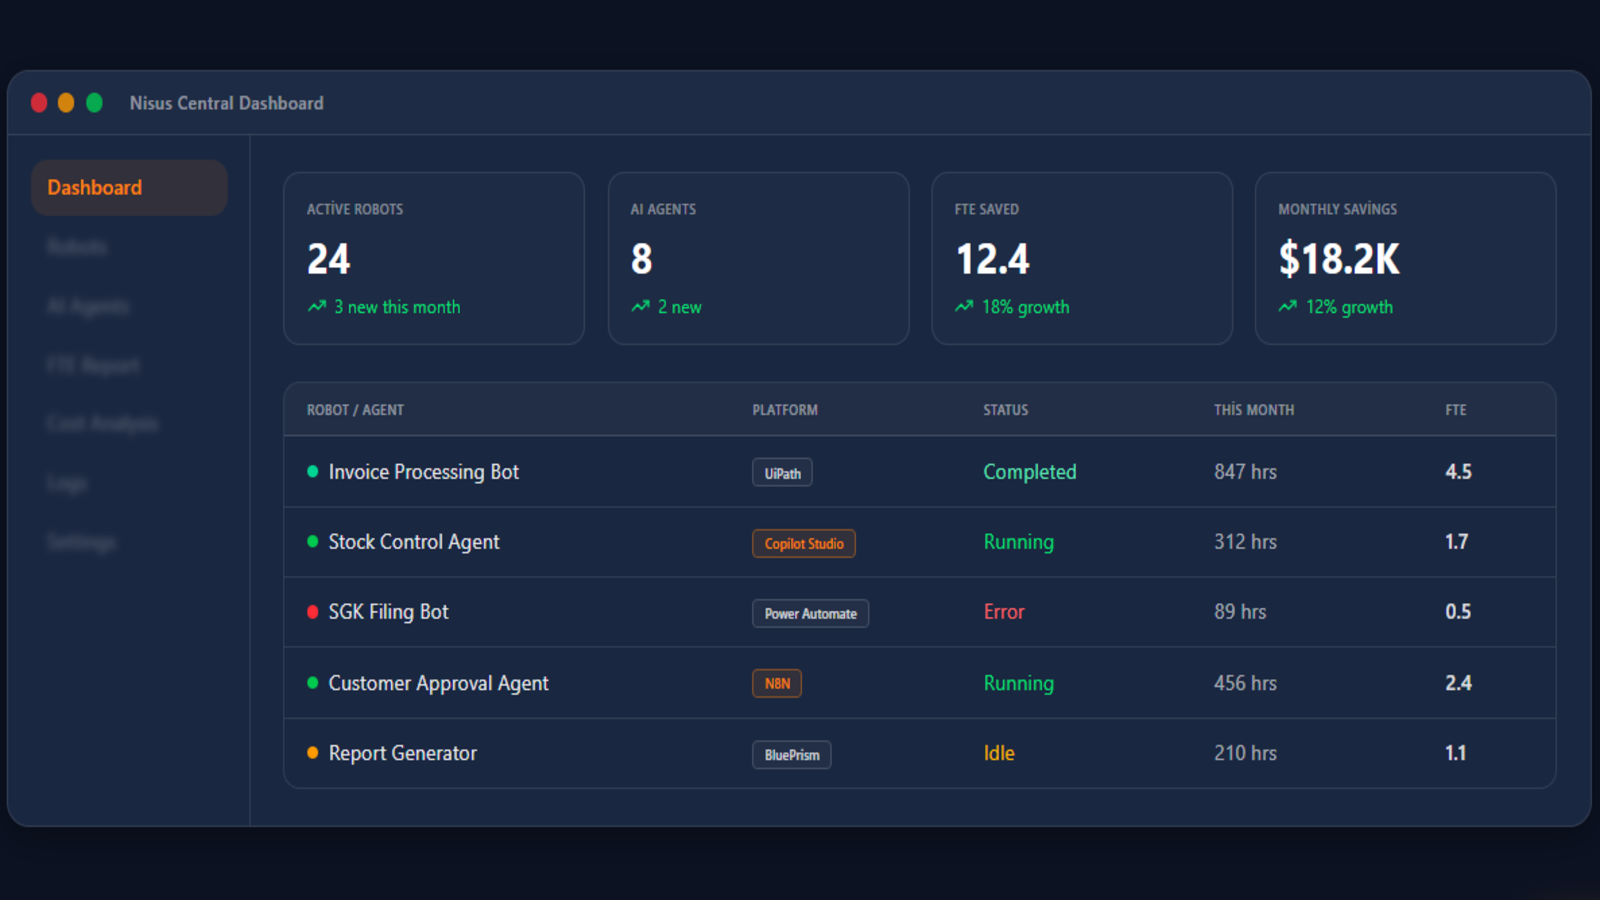Click the N8N platform badge
The width and height of the screenshot is (1600, 900).
777,683
